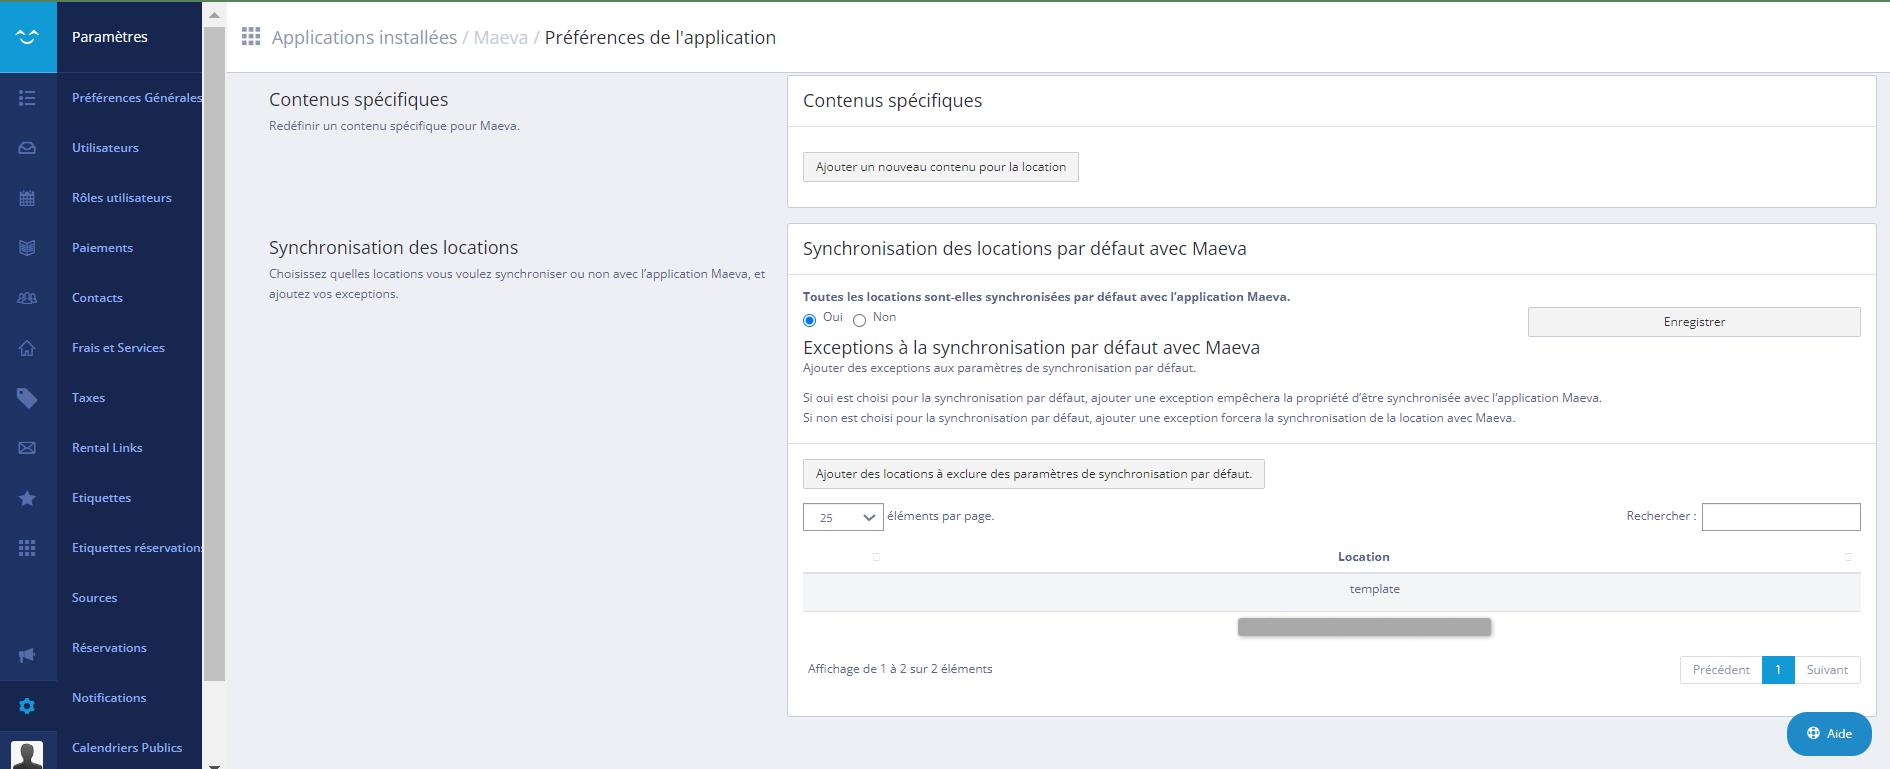Click the horizontal scrollbar under the table
The height and width of the screenshot is (769, 1890).
1364,627
